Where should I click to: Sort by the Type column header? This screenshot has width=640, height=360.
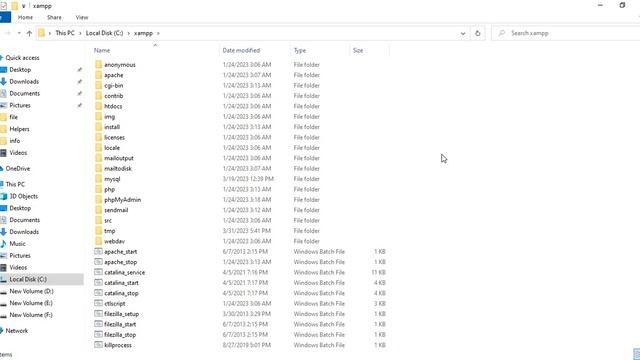(300, 51)
